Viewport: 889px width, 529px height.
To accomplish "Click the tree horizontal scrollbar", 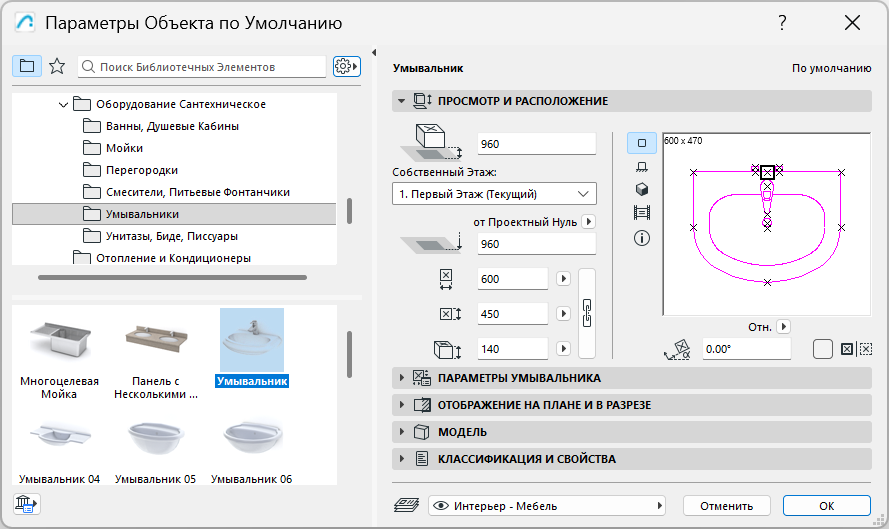I will (x=172, y=278).
